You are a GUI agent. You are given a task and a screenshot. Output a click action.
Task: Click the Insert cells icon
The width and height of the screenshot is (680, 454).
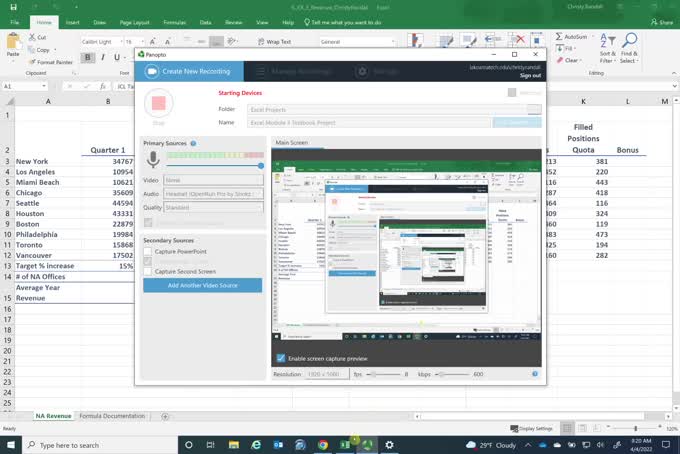click(491, 40)
